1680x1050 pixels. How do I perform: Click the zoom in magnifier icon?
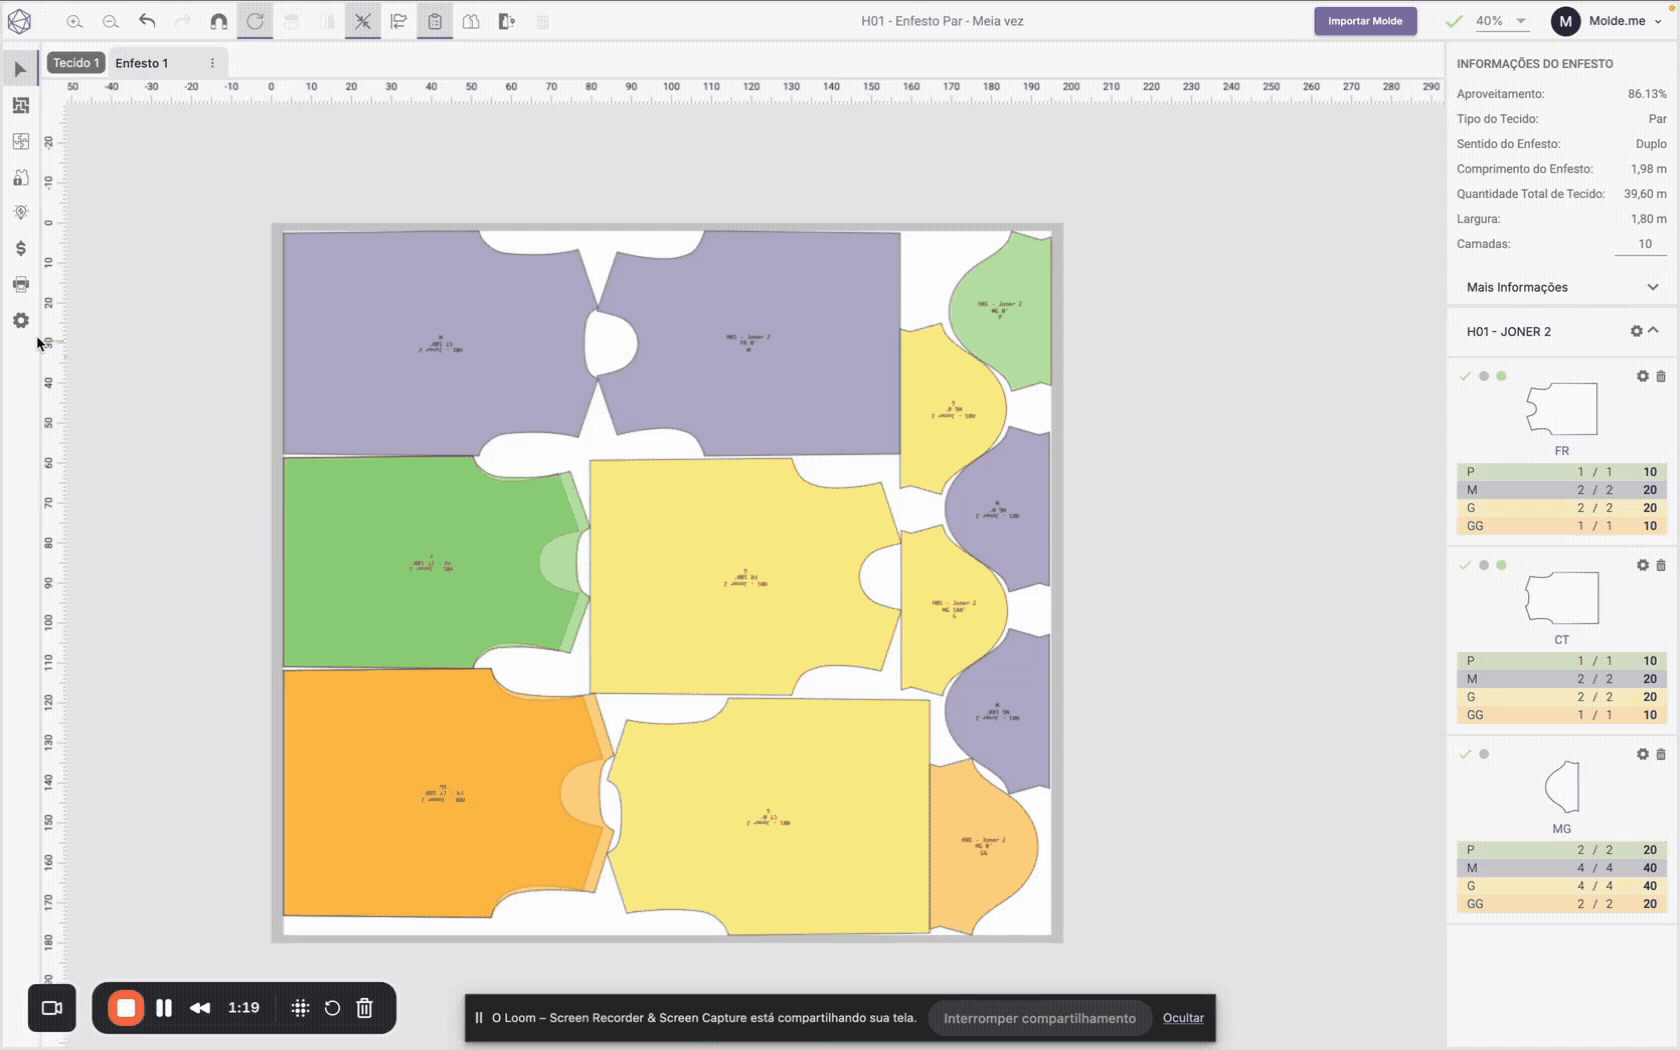[x=74, y=21]
